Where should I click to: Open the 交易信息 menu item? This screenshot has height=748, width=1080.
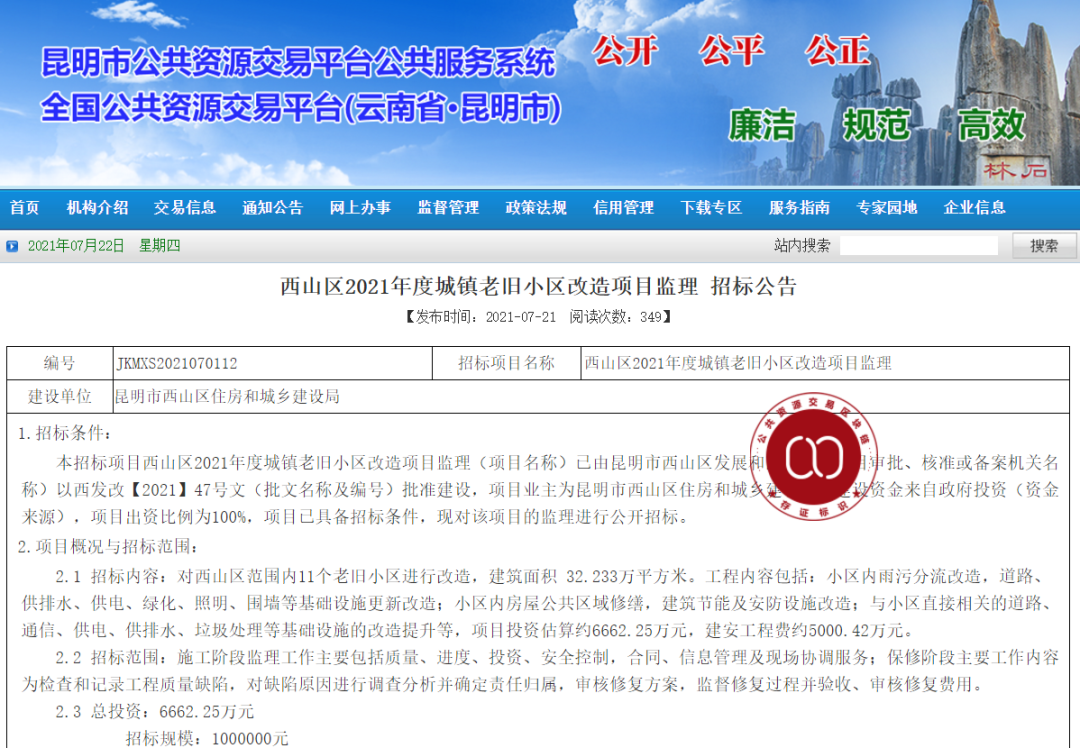point(185,207)
